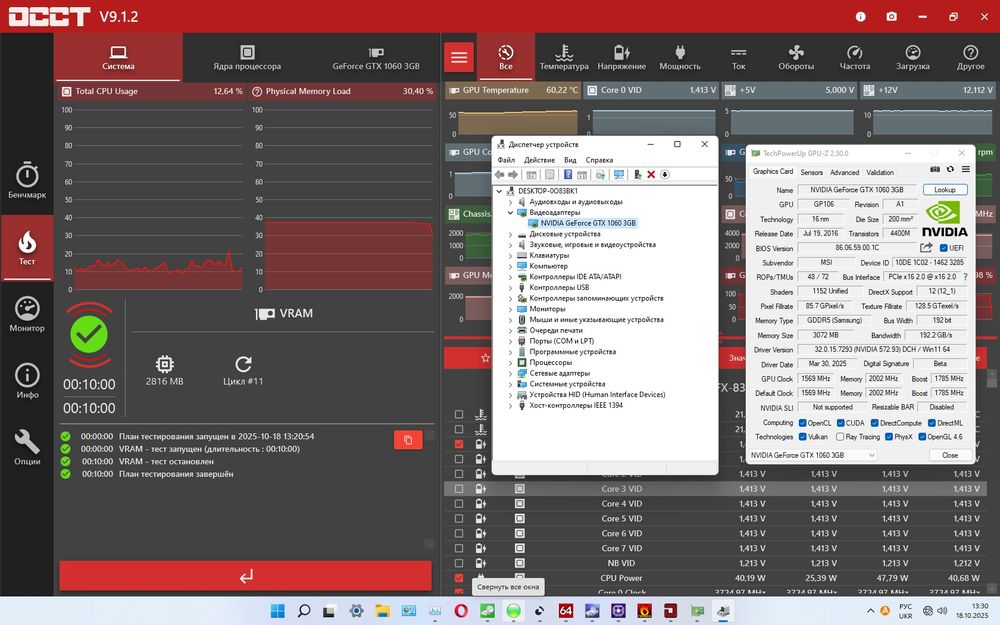Switch to Ядра процессора tab
This screenshot has width=1000, height=625.
[x=247, y=57]
